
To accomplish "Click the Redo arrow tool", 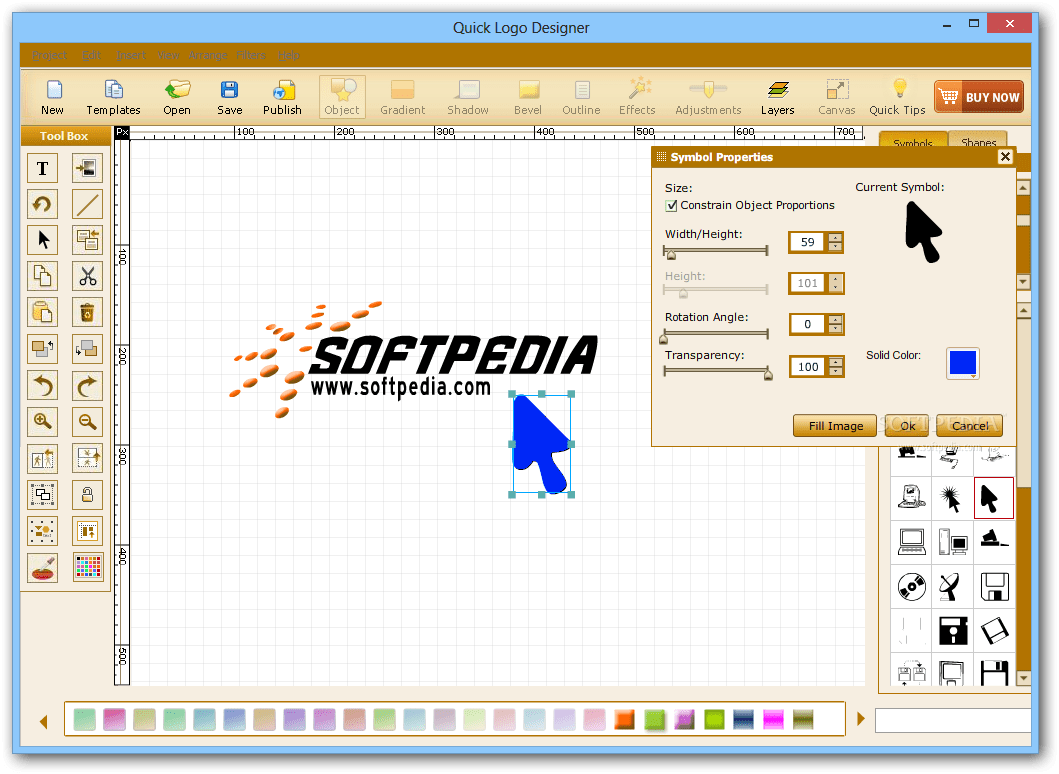I will (x=88, y=386).
